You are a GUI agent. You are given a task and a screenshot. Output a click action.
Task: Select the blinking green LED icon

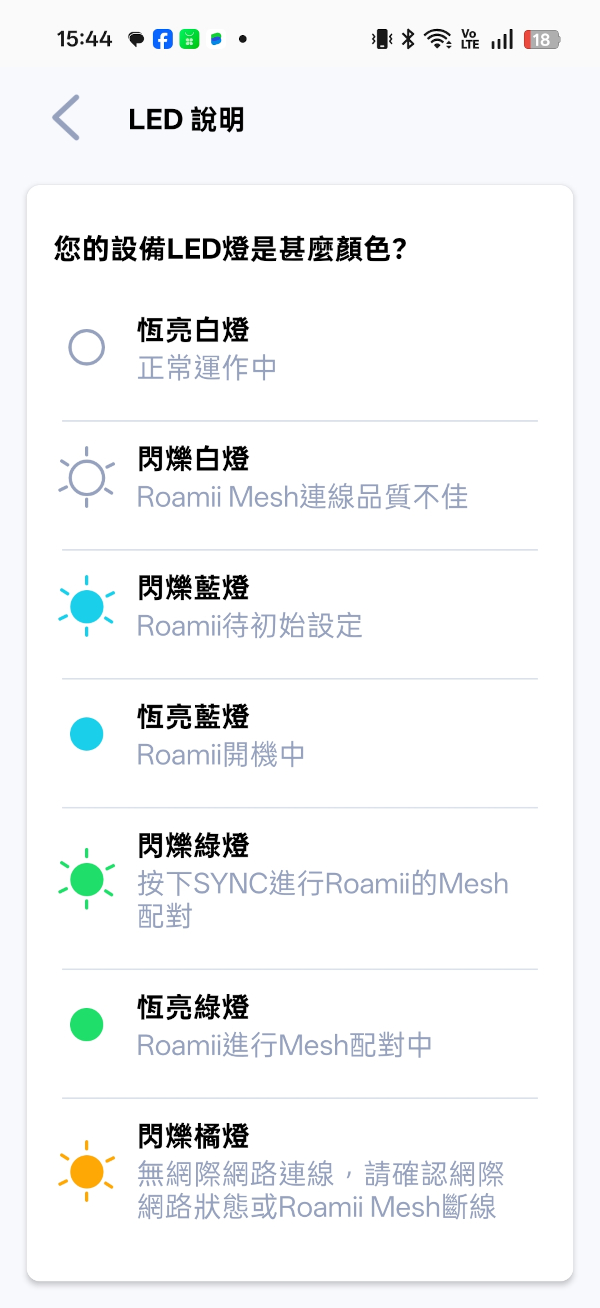click(x=86, y=881)
